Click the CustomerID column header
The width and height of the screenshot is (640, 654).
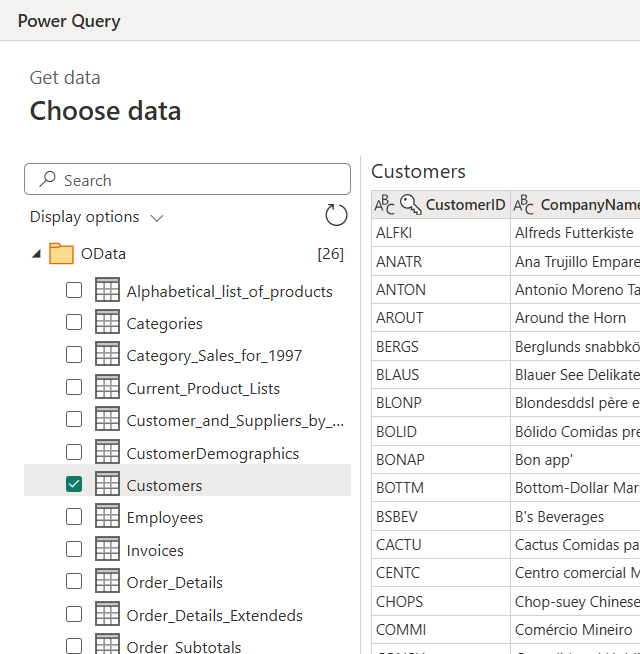[465, 205]
